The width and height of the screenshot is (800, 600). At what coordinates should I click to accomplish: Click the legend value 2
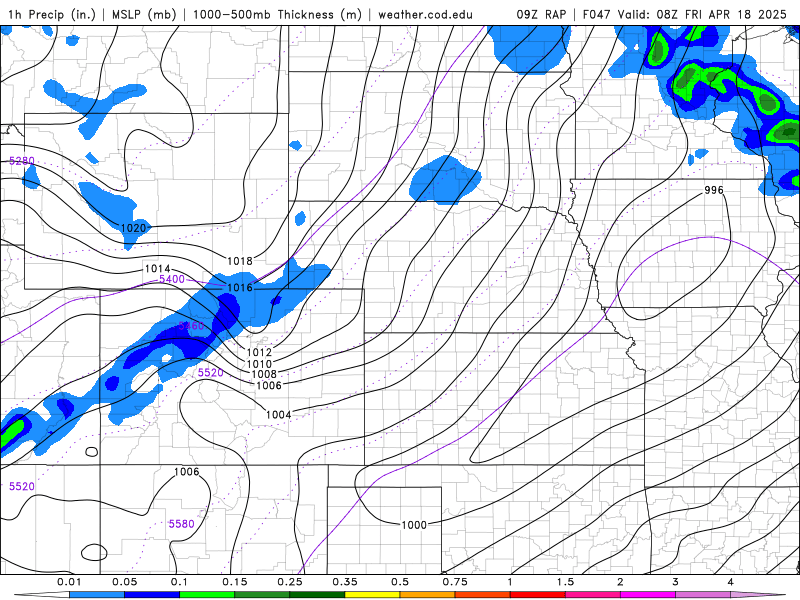point(620,582)
